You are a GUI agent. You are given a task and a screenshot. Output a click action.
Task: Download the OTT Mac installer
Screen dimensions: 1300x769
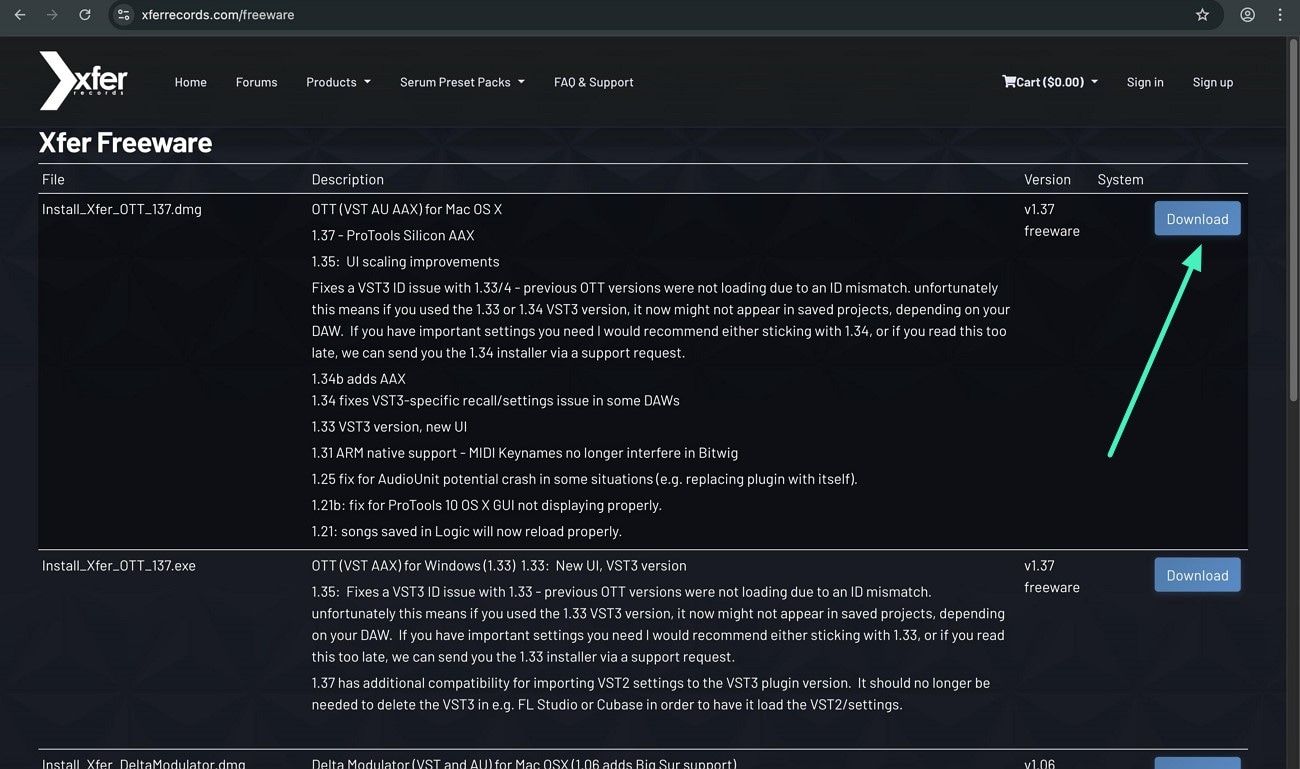(1197, 218)
